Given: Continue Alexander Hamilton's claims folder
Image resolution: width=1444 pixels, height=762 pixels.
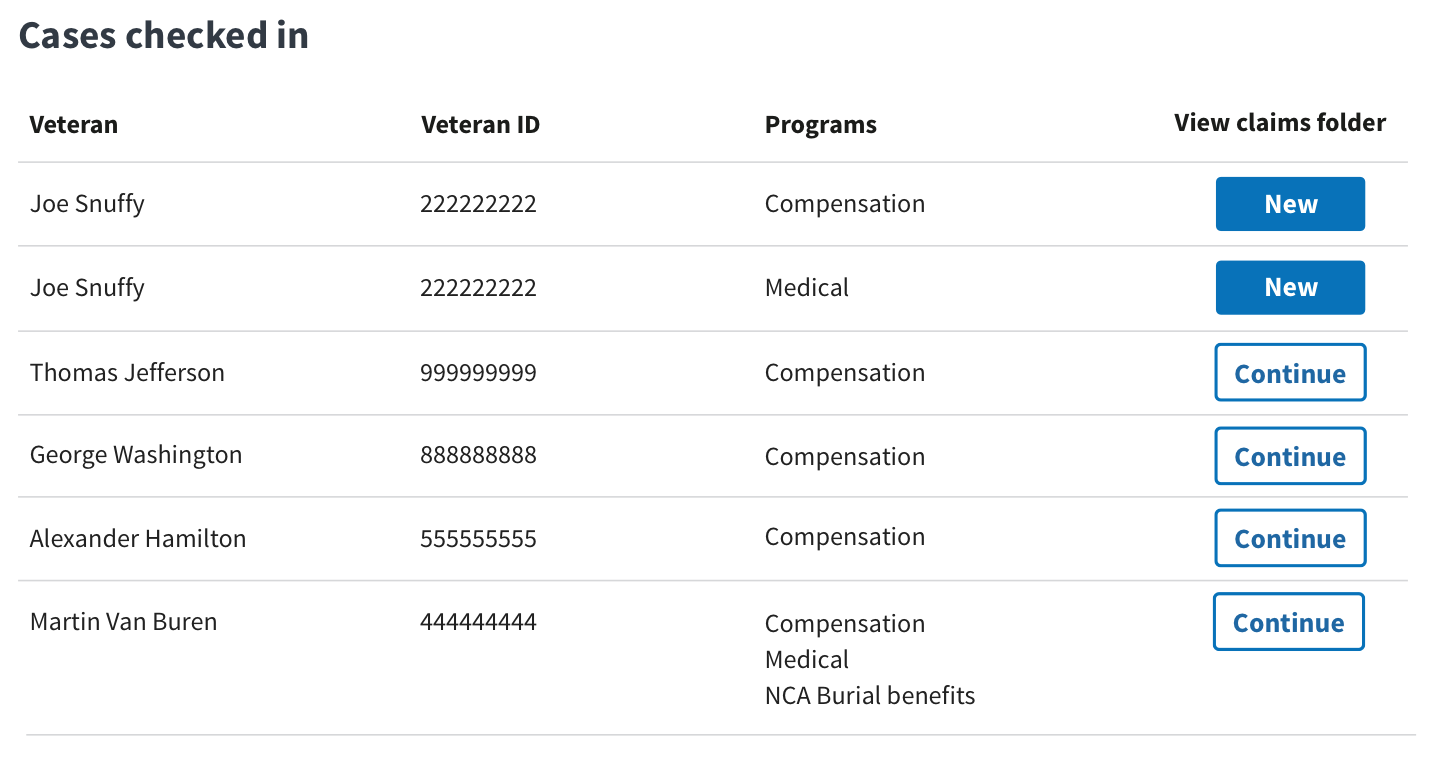Looking at the screenshot, I should coord(1290,539).
